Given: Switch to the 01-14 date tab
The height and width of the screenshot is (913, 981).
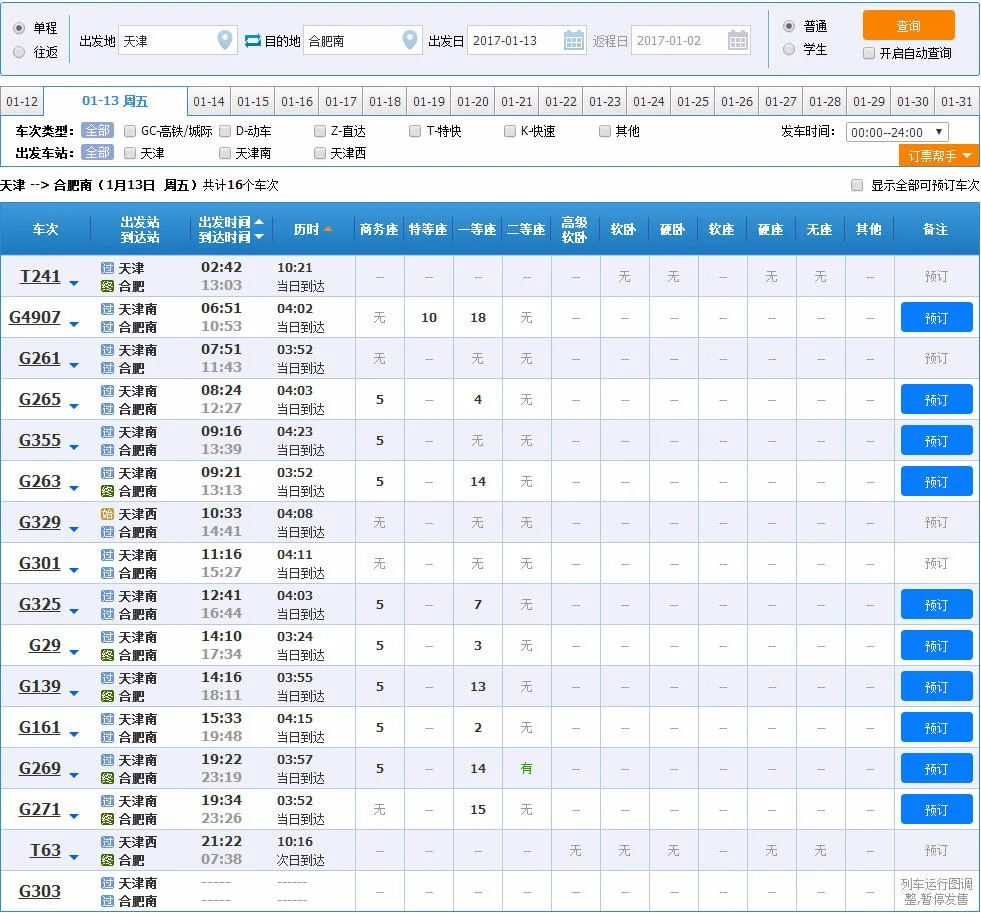Looking at the screenshot, I should click(209, 101).
